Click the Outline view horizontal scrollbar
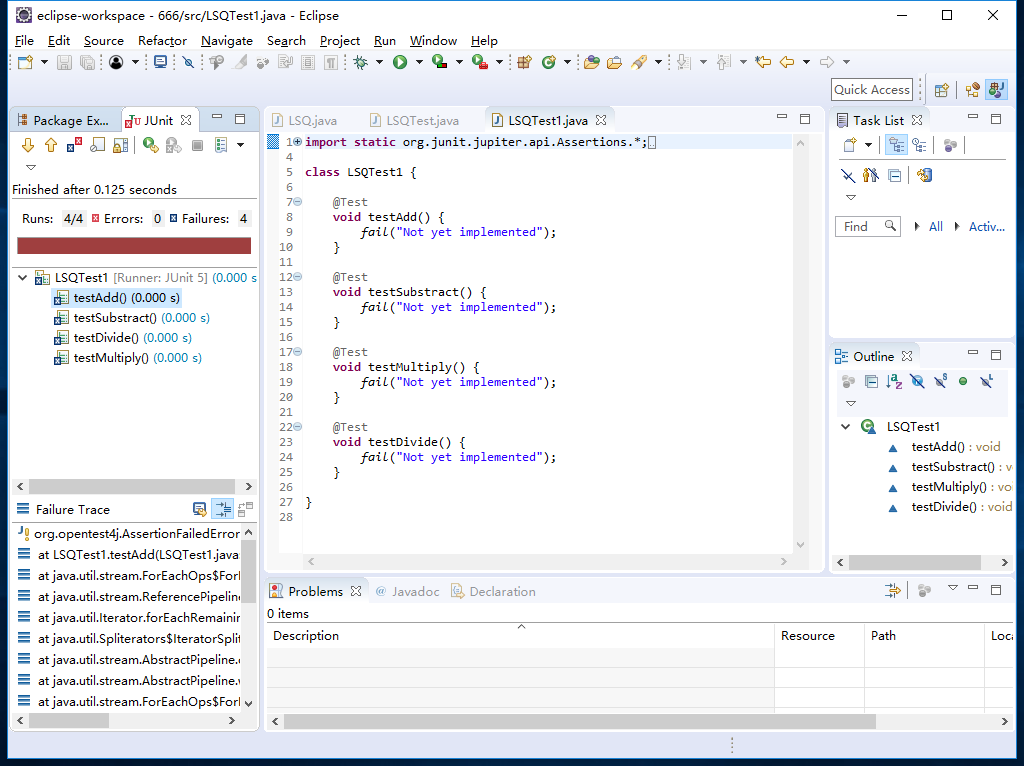This screenshot has height=766, width=1024. click(x=914, y=562)
